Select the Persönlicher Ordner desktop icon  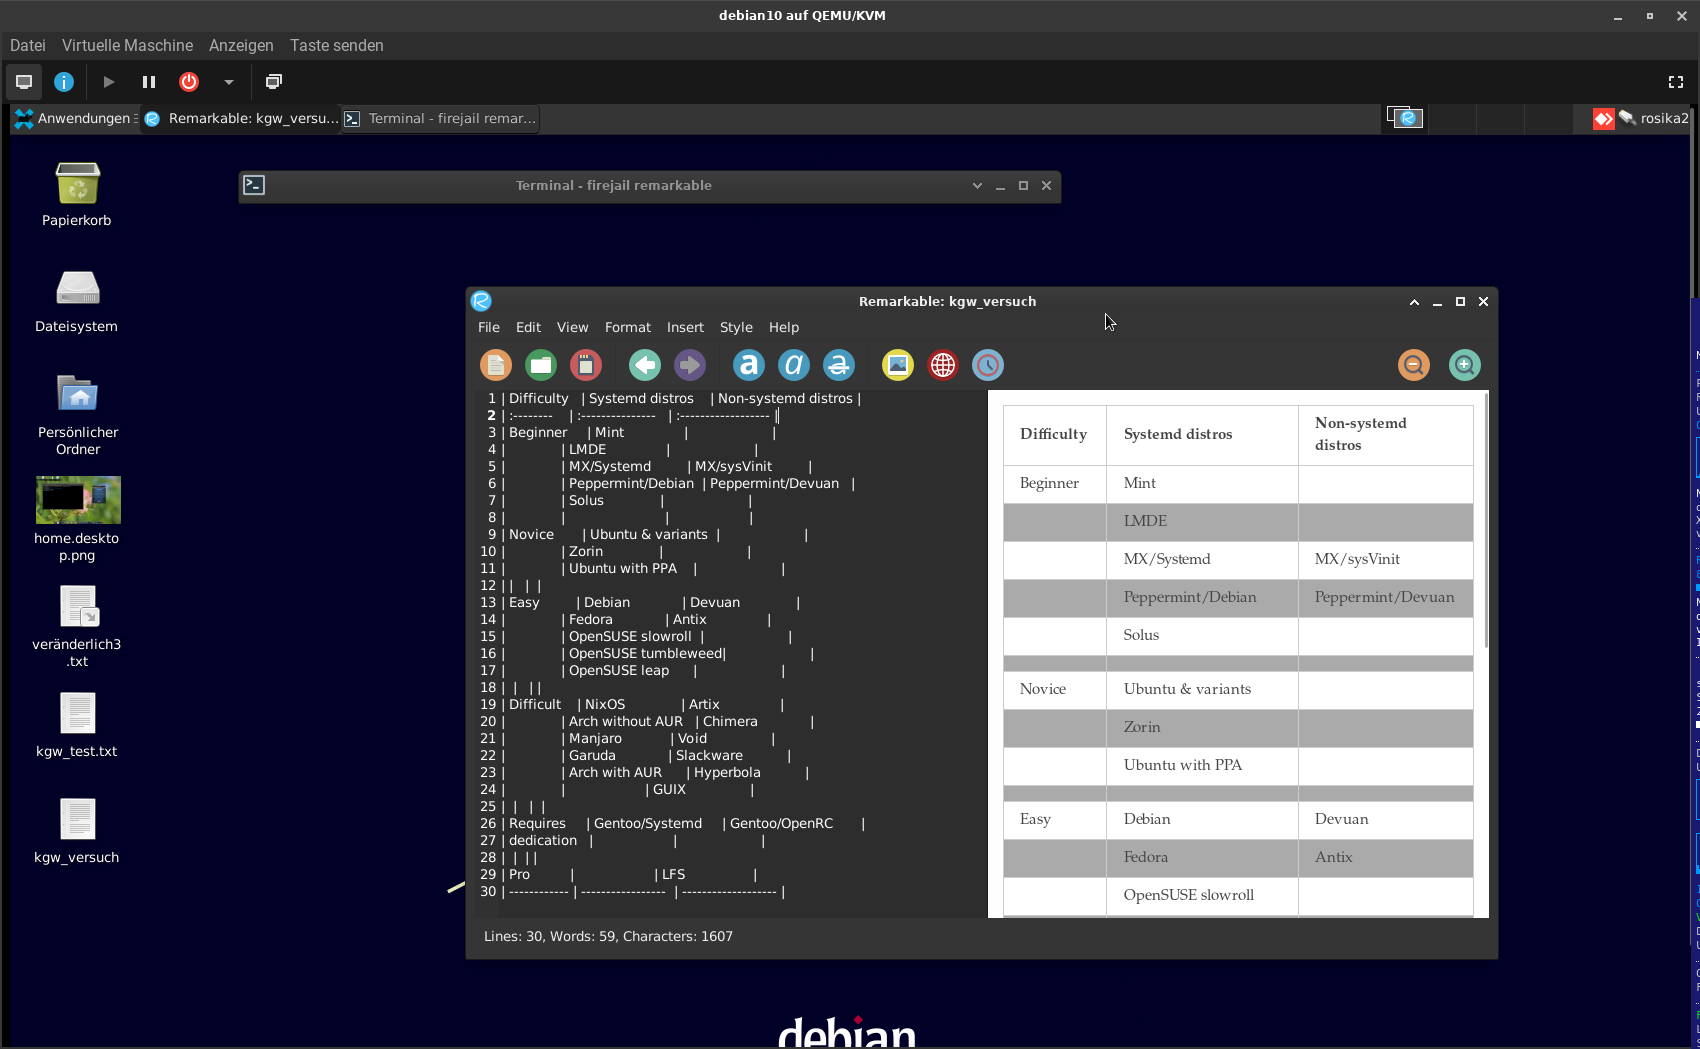[x=78, y=414]
